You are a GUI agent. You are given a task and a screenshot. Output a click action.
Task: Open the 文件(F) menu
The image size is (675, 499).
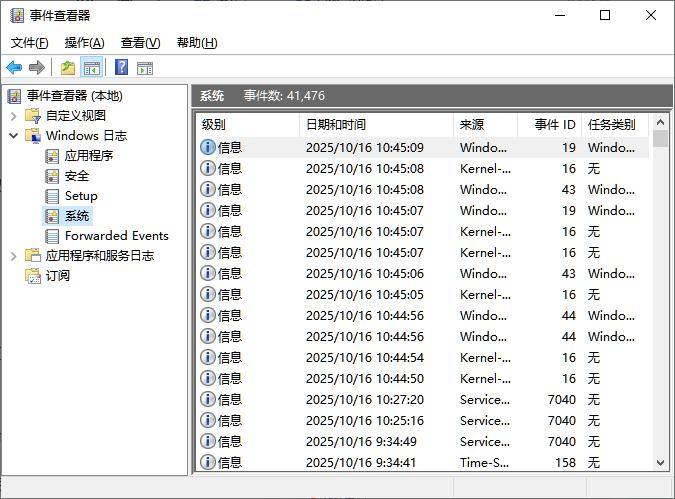[x=29, y=43]
